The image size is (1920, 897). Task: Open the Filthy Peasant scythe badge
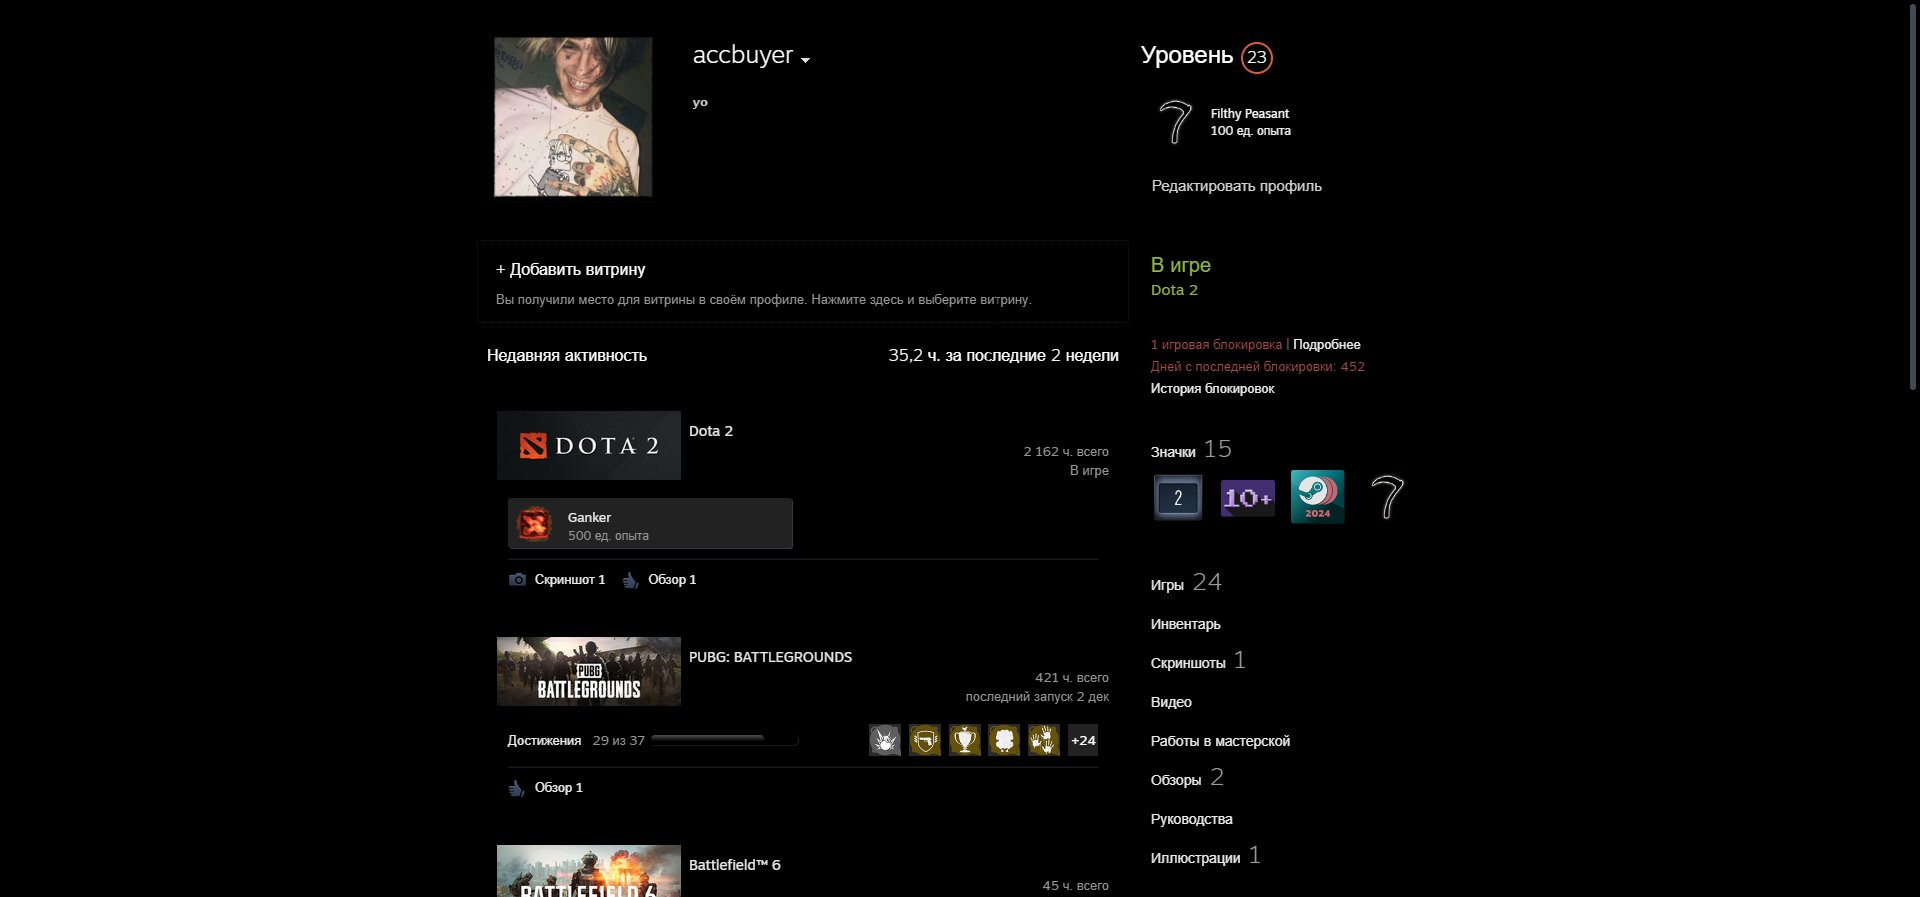(1175, 122)
